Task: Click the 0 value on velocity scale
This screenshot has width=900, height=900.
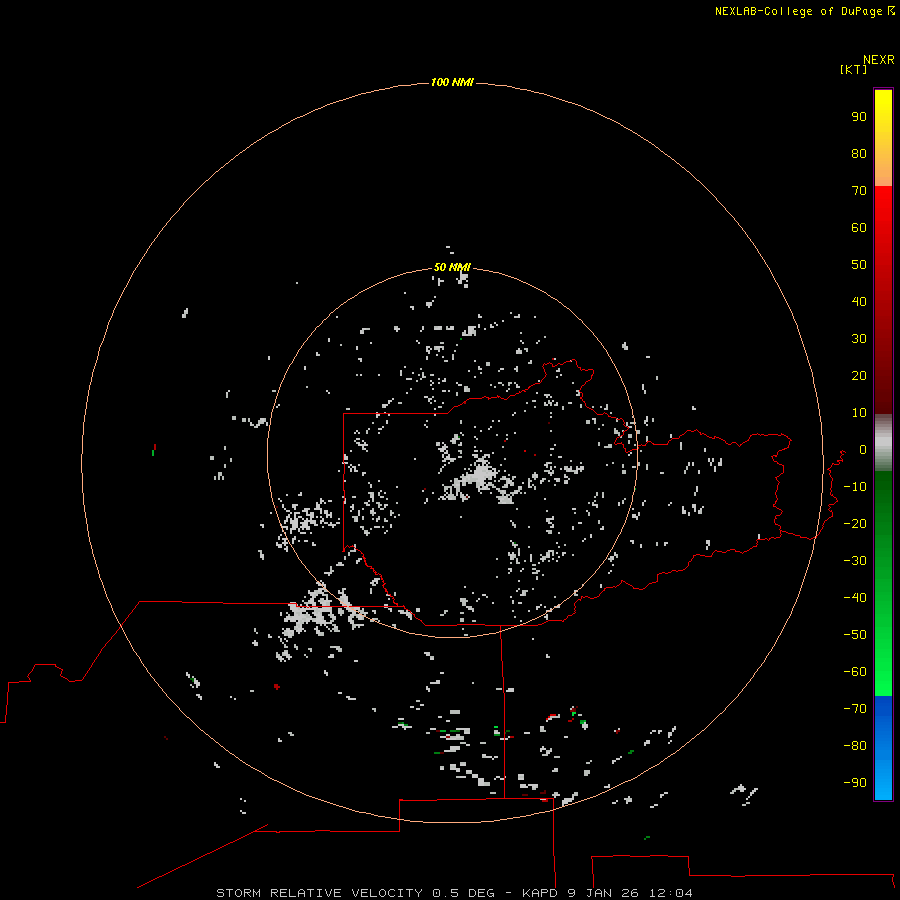Action: click(x=863, y=449)
